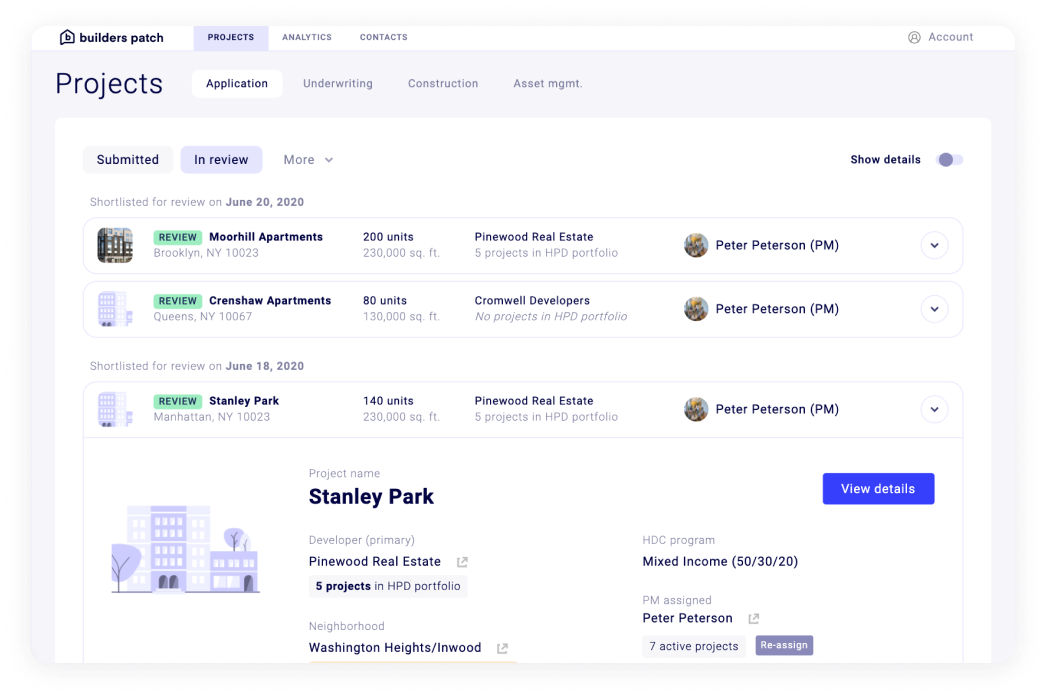This screenshot has height=697, width=1048.
Task: Click external link icon beside Pinewood Real Estate
Action: 460,561
